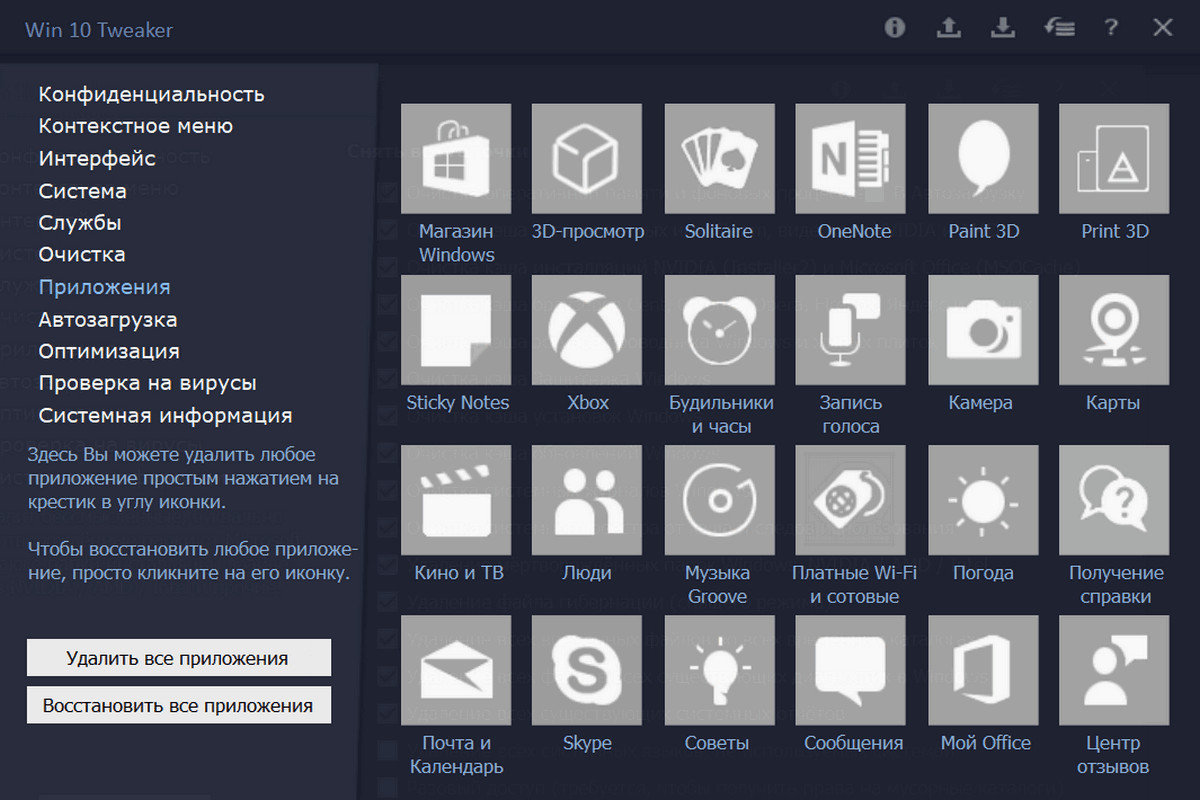Click the upload/export settings icon
1200x800 pixels.
(x=948, y=28)
